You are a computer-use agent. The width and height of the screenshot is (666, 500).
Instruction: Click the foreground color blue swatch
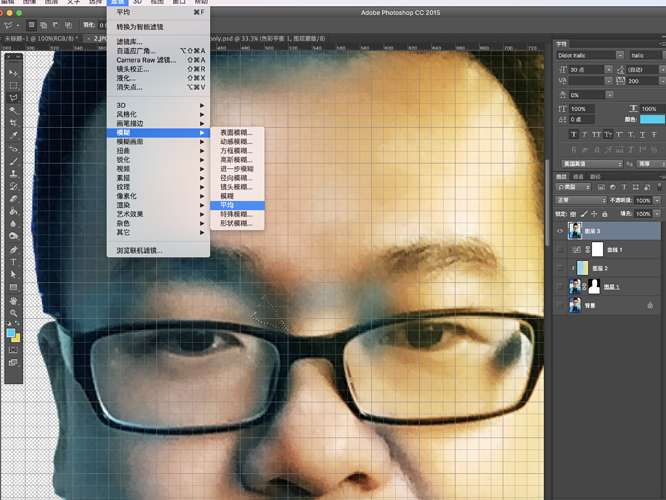pyautogui.click(x=11, y=333)
